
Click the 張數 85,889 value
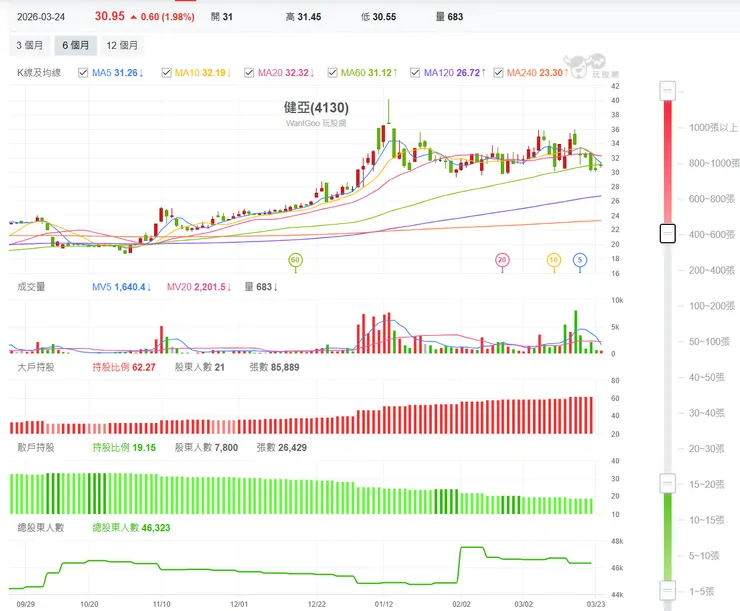click(x=274, y=367)
